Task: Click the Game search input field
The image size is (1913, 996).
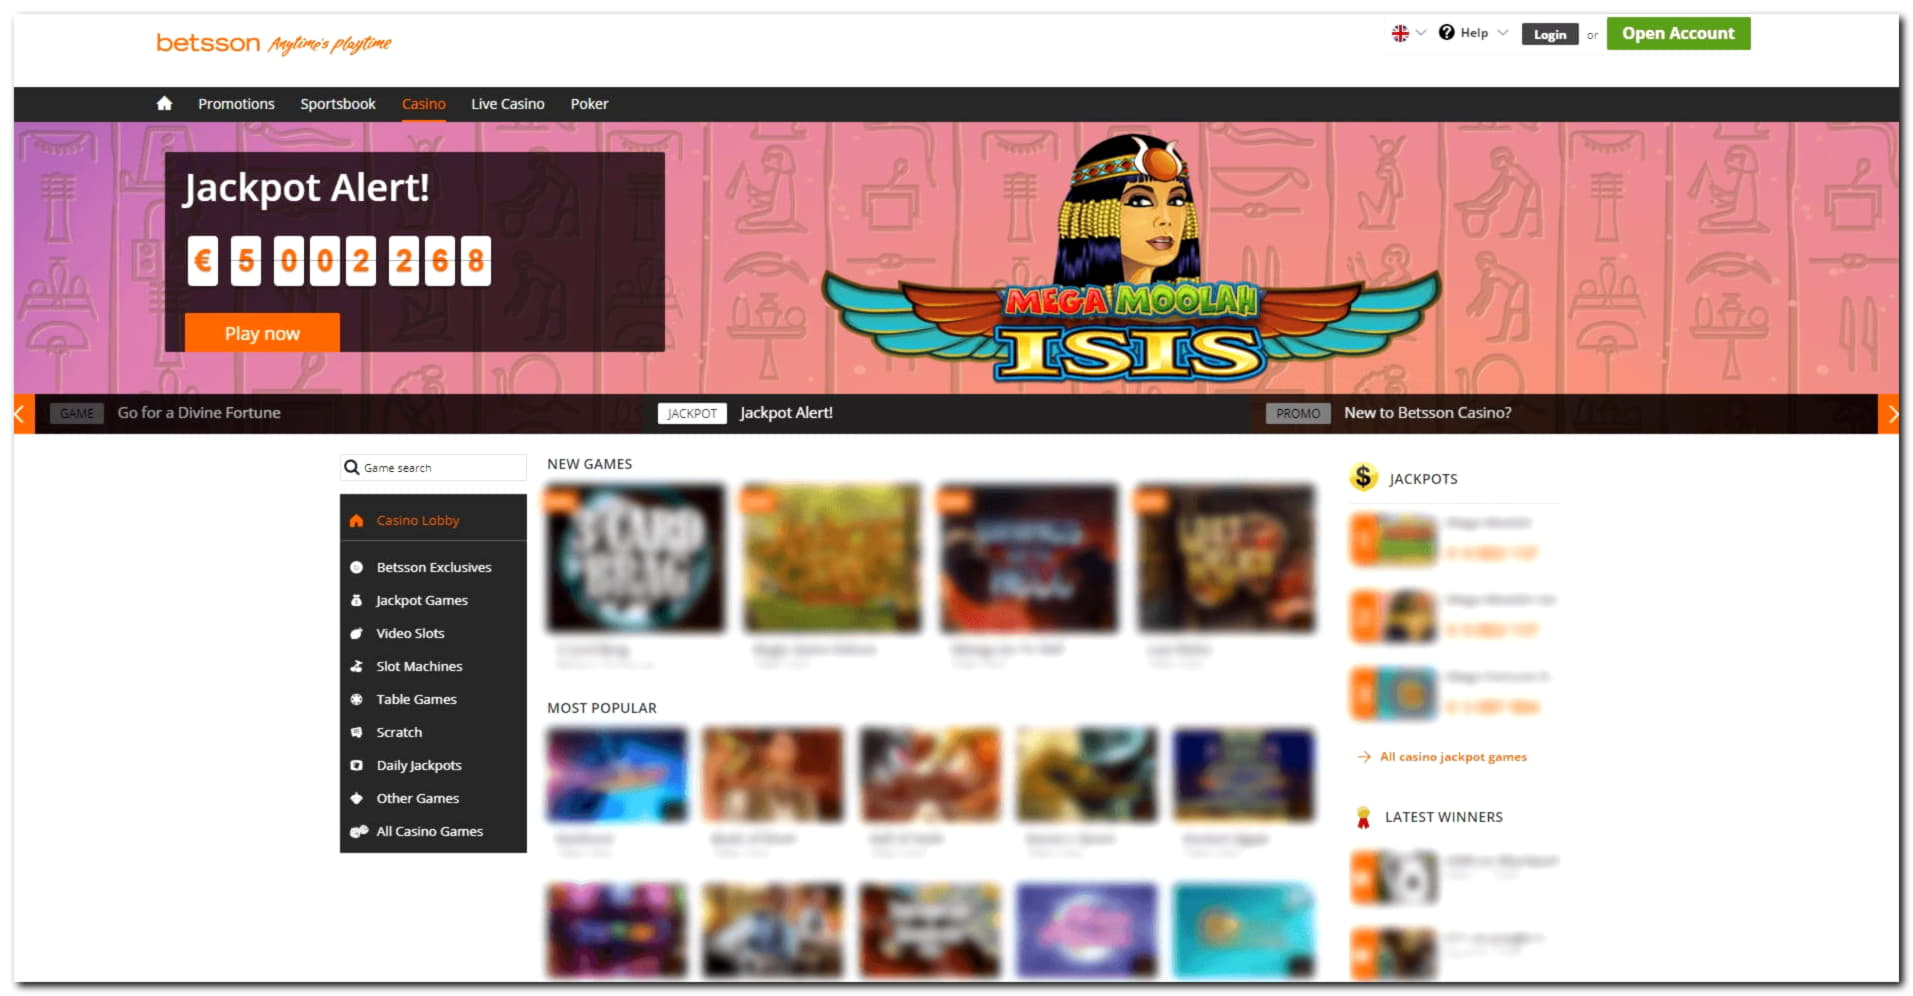Action: tap(433, 467)
